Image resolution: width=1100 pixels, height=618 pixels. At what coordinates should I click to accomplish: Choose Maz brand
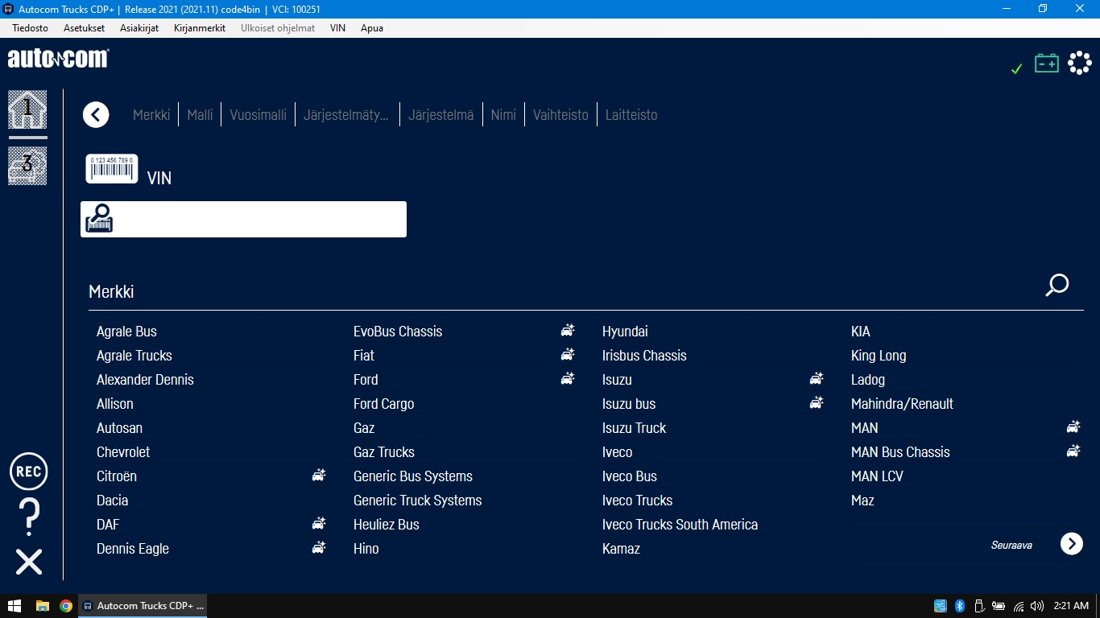pos(862,500)
